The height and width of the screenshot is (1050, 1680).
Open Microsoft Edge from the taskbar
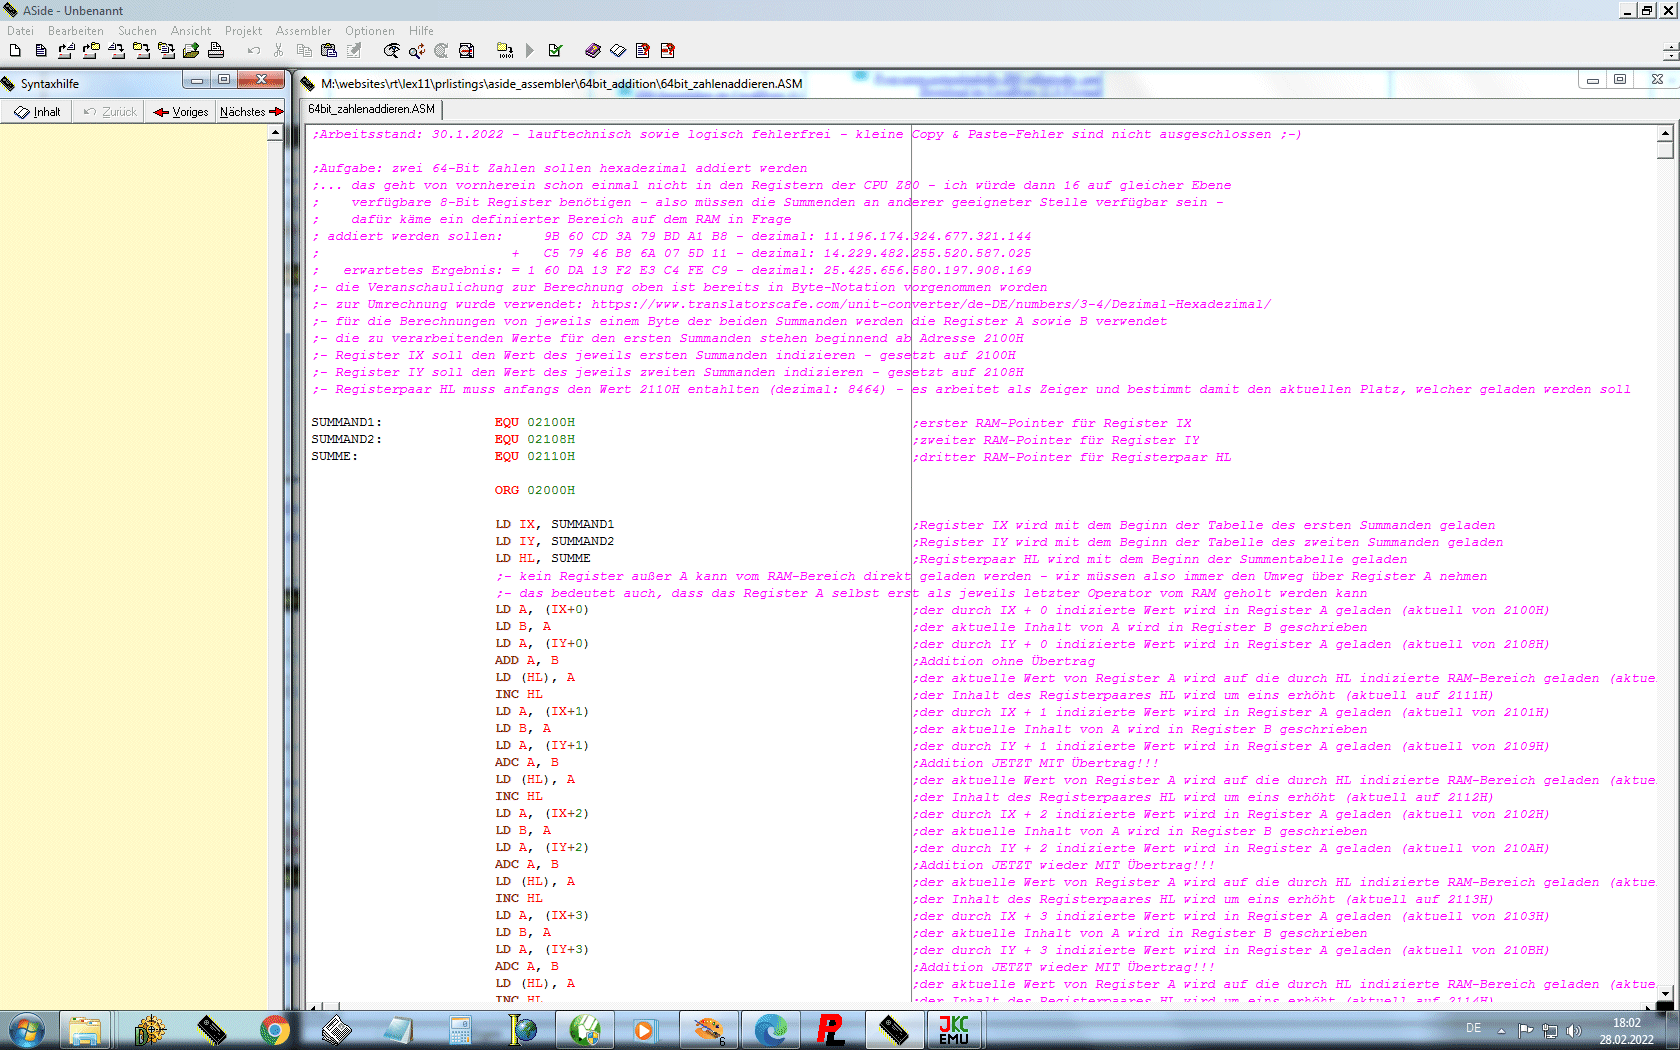point(770,1030)
